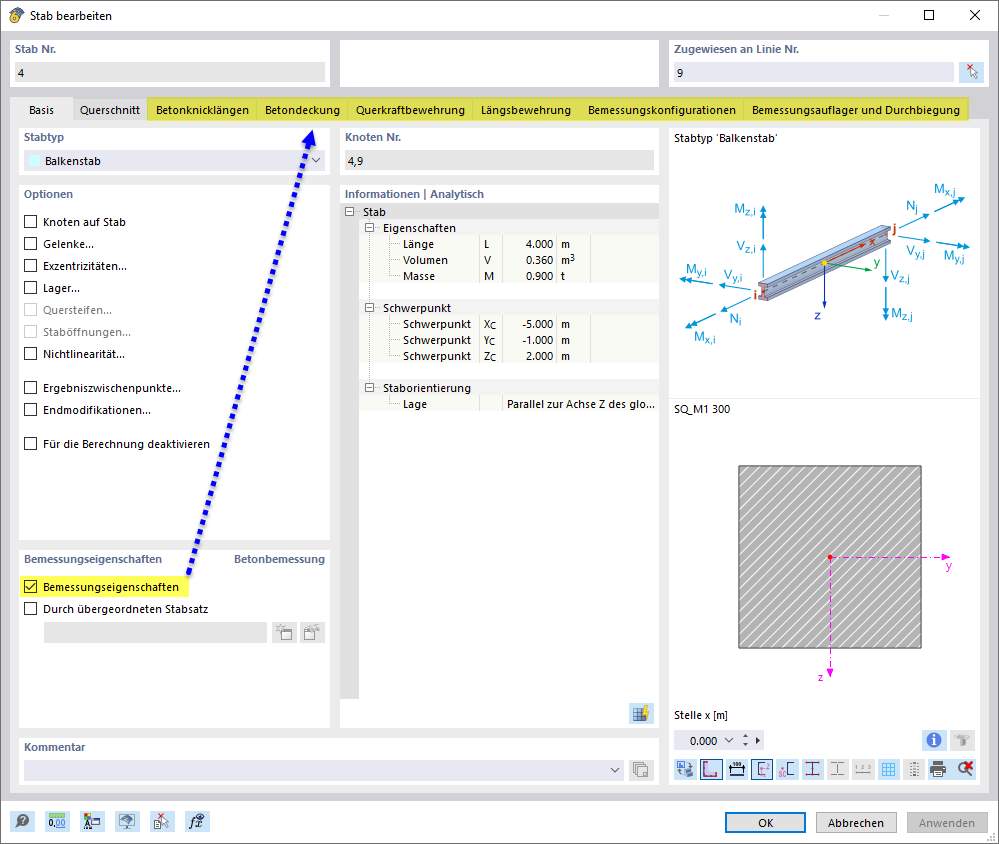Collapse the Eigenschaften group
This screenshot has height=844, width=999.
click(x=370, y=227)
